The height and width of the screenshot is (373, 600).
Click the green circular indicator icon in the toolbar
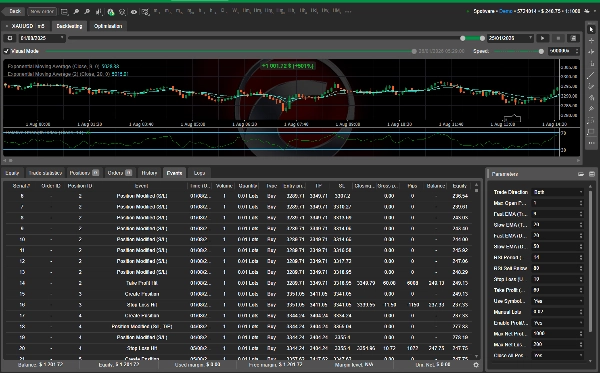pos(111,12)
